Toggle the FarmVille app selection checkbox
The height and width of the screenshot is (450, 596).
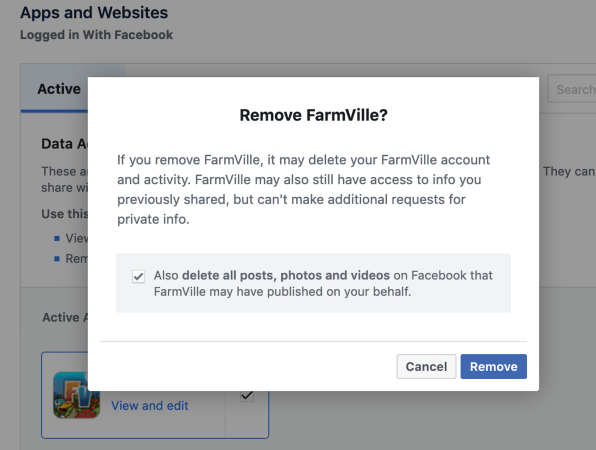click(x=247, y=395)
